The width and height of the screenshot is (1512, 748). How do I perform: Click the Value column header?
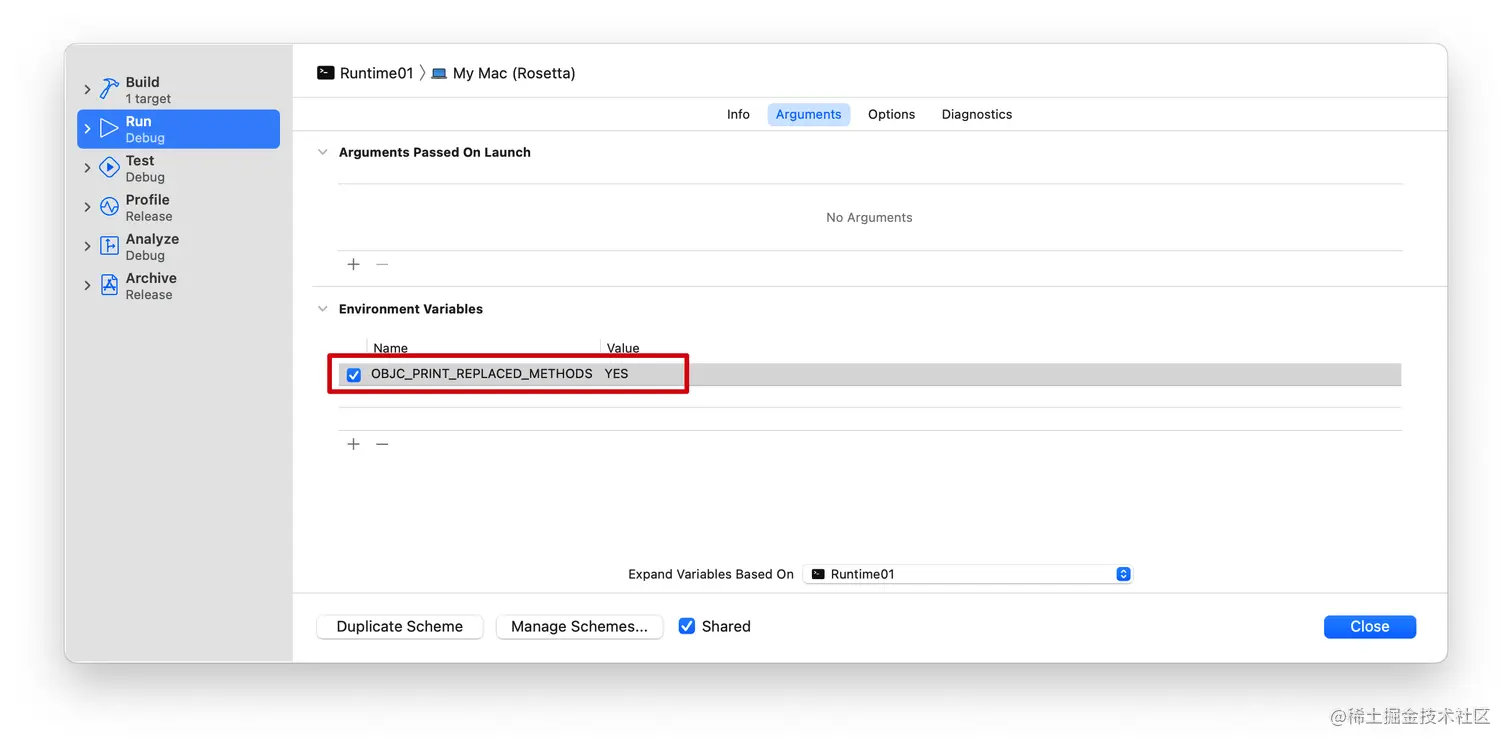(x=623, y=348)
